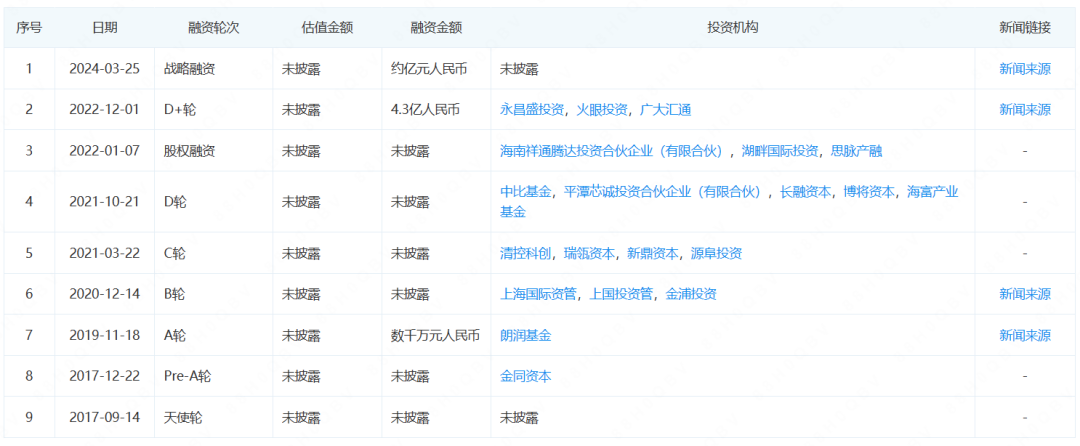The width and height of the screenshot is (1080, 446).
Task: Click the 序号 column header
Action: pos(29,28)
